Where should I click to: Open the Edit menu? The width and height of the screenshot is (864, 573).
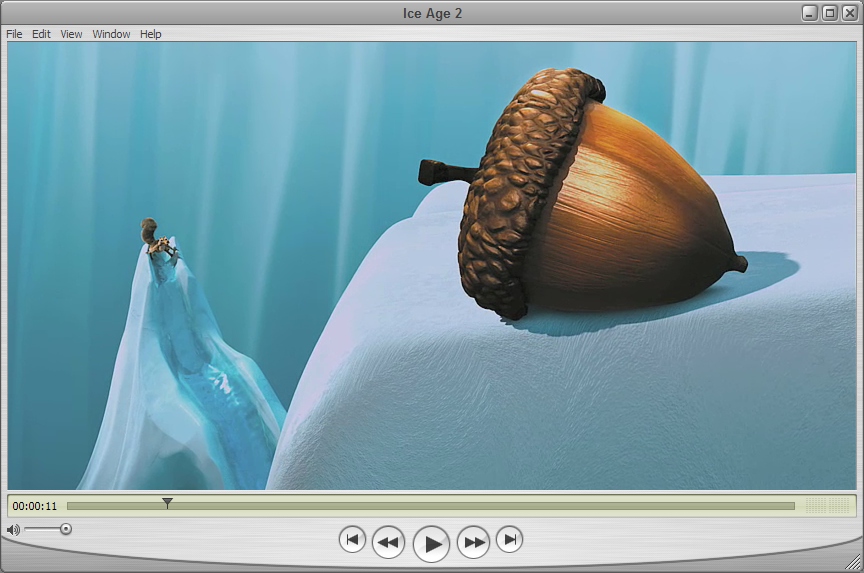41,34
